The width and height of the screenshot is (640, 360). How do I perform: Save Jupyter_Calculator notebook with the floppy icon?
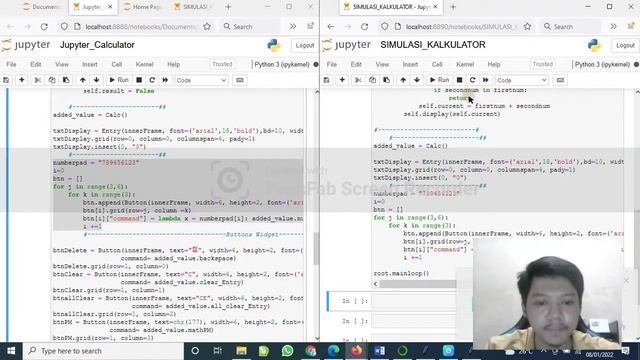[6, 80]
